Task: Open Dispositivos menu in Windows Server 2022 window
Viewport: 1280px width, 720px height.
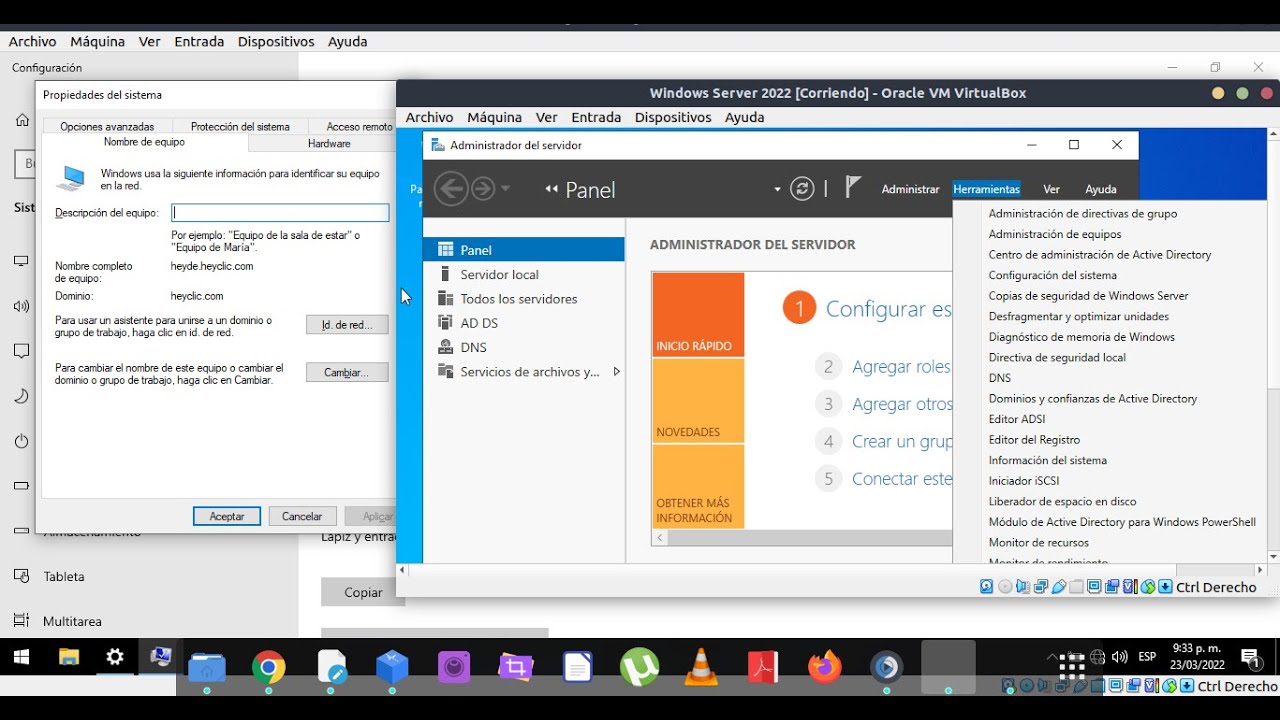Action: 673,117
